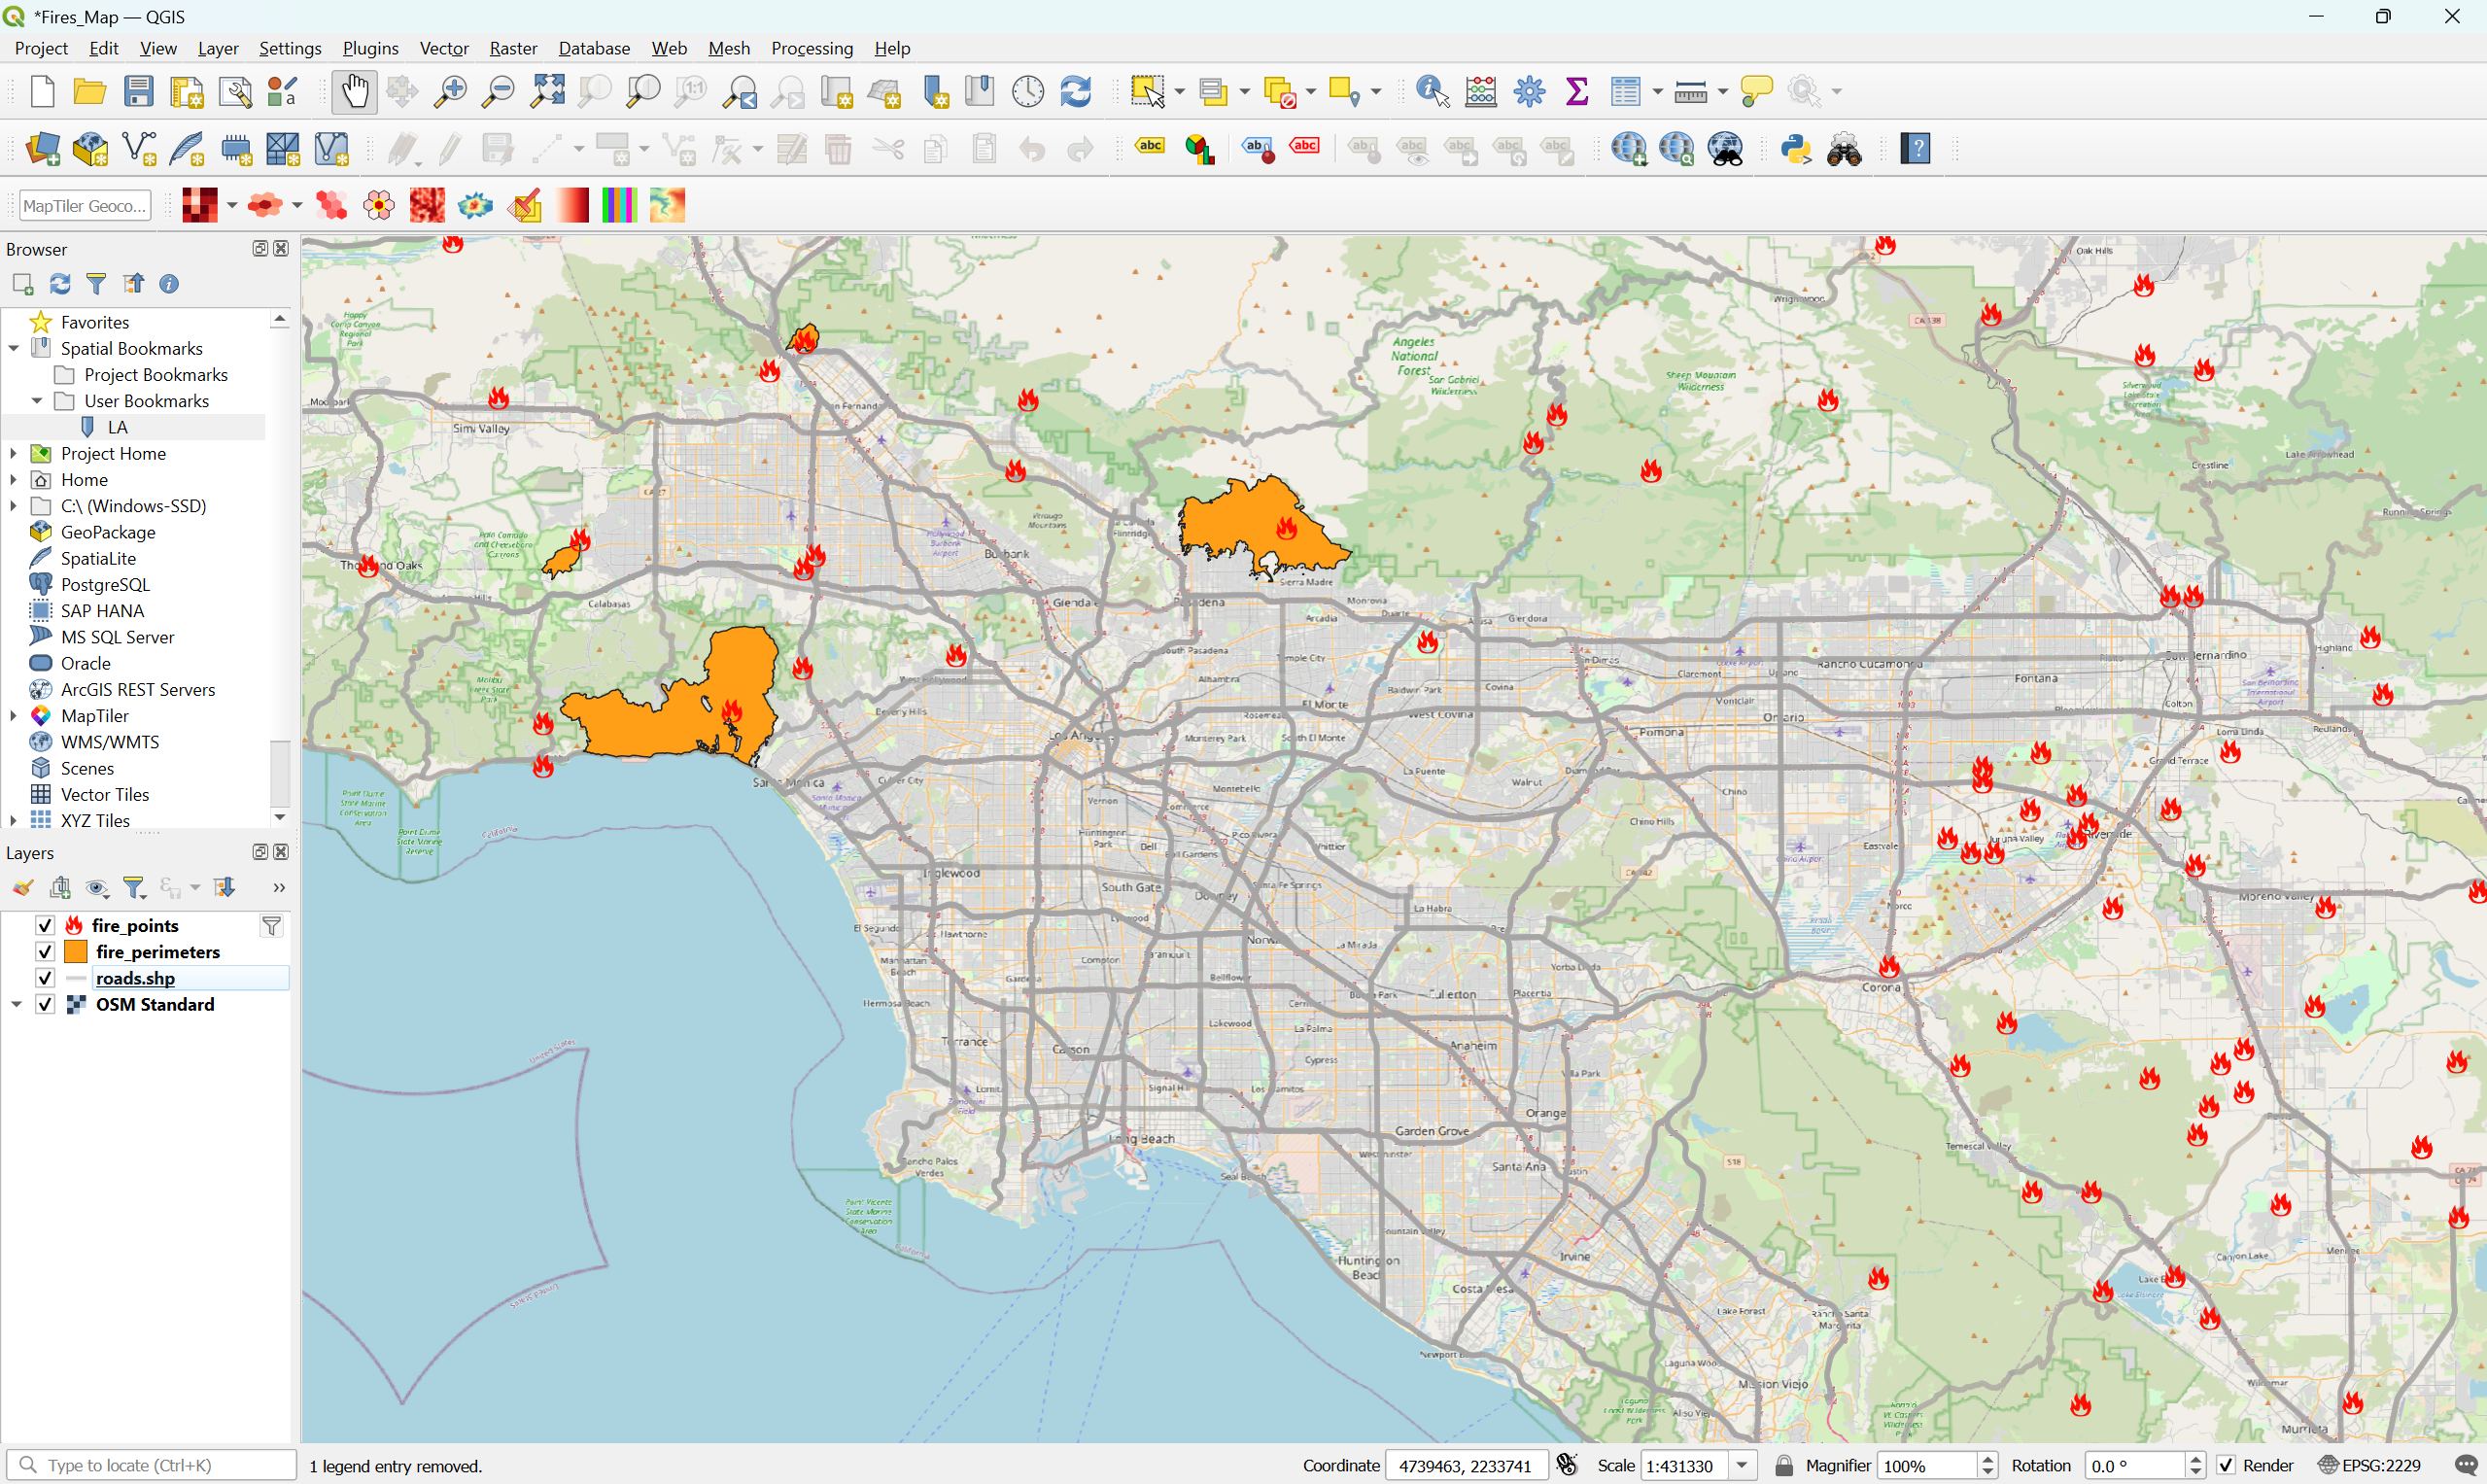This screenshot has width=2487, height=1484.
Task: Collapse the OSM Standard layer group
Action: (17, 1004)
